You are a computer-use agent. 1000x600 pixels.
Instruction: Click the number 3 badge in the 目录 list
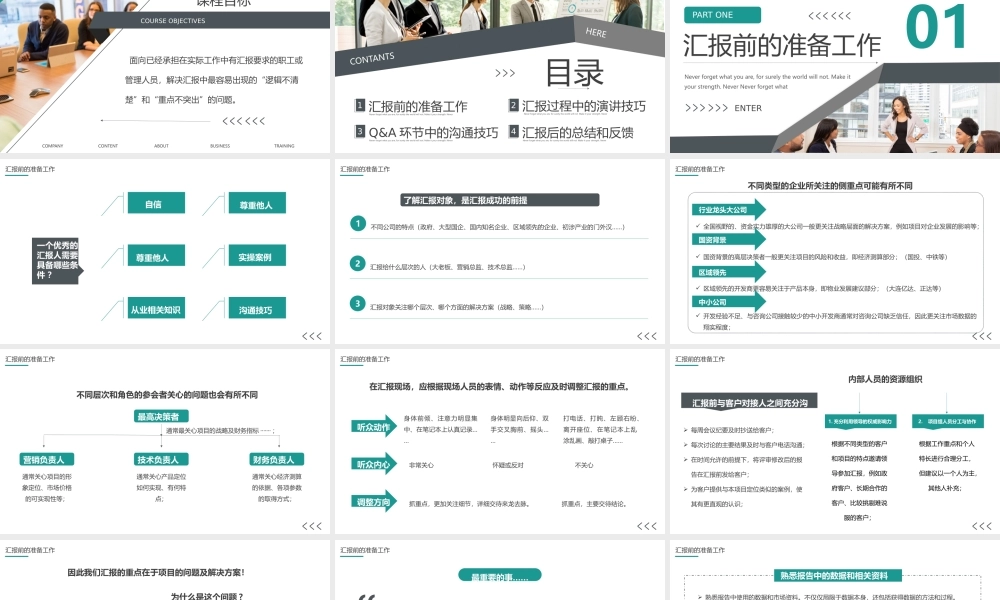(360, 131)
